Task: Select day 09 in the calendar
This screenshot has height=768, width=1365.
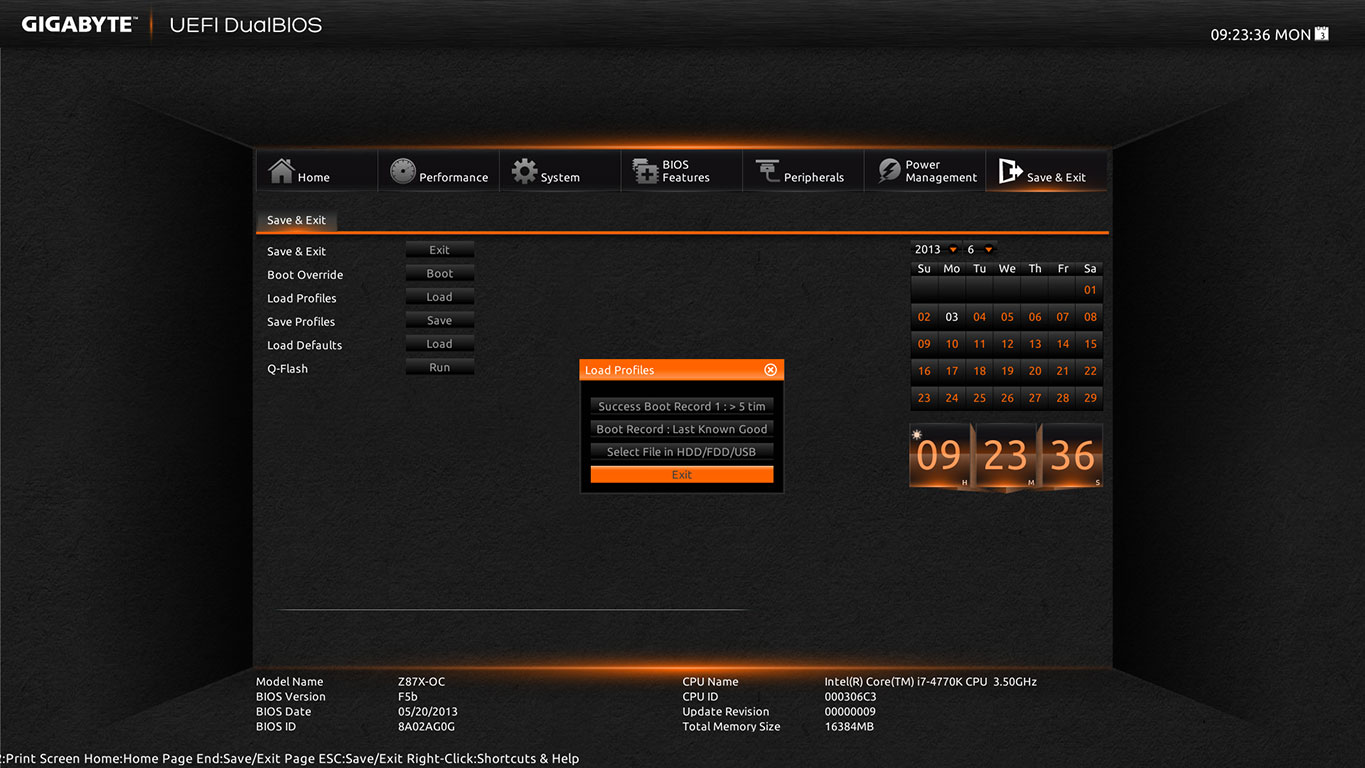Action: (x=924, y=344)
